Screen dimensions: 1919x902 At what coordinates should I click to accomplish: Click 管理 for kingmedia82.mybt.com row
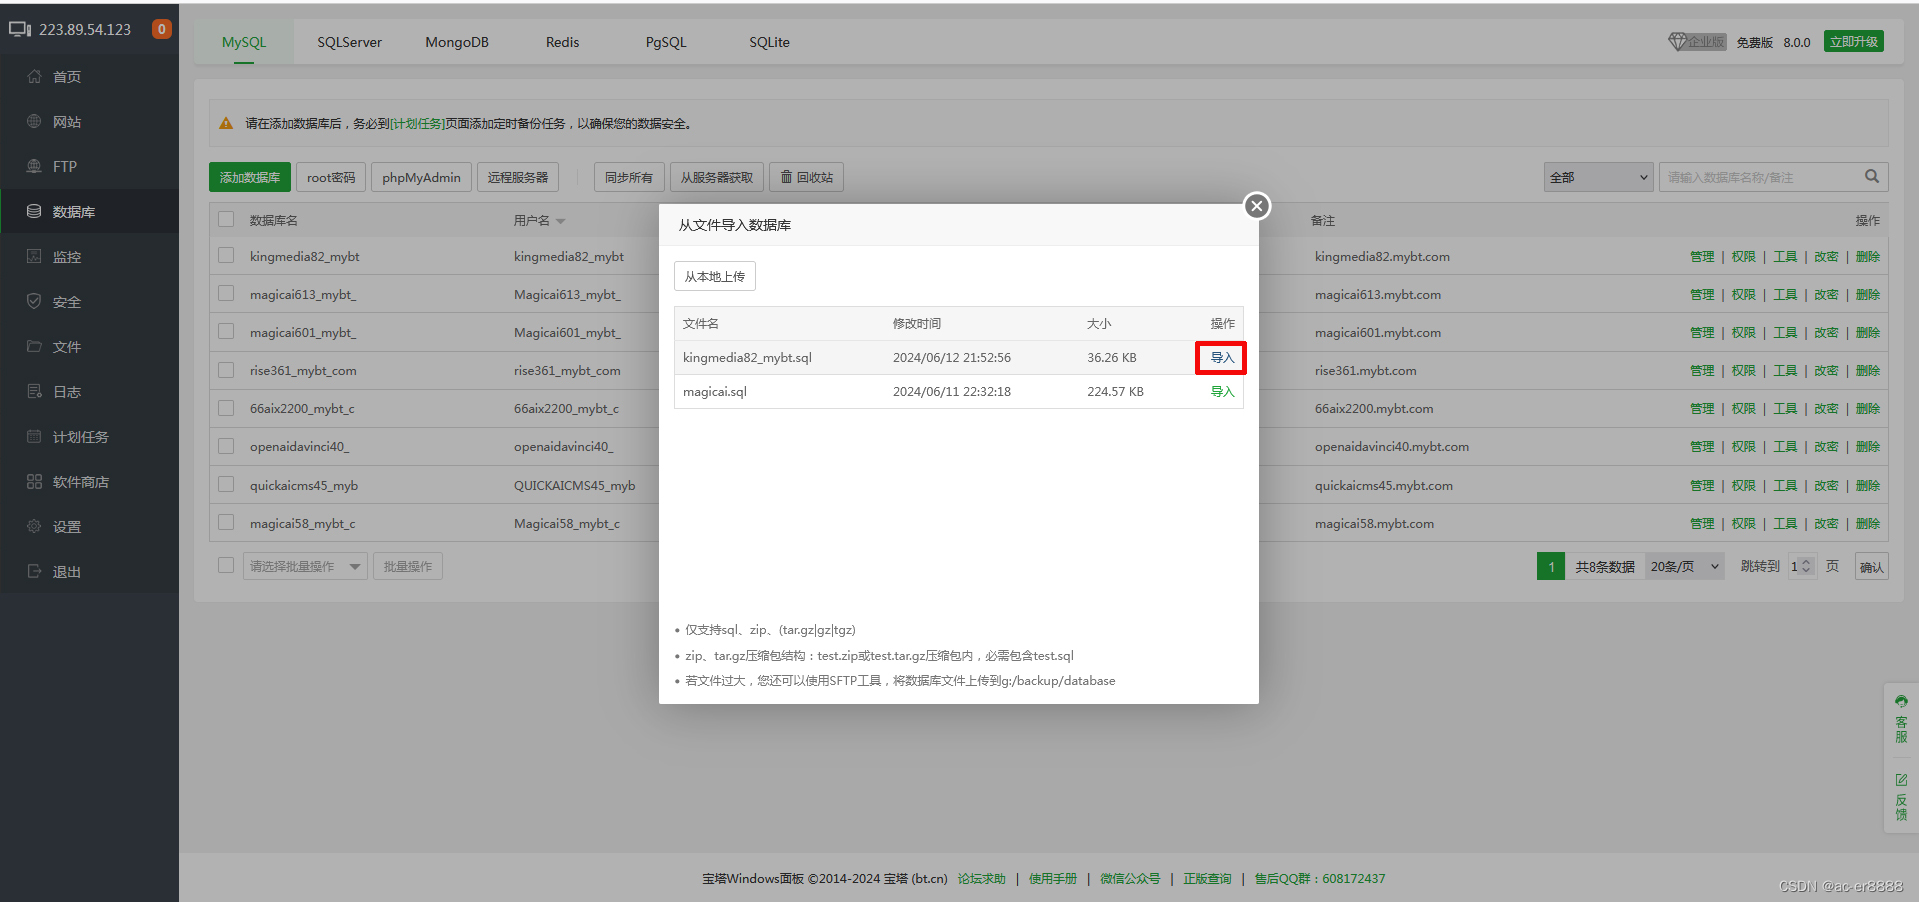pos(1702,257)
